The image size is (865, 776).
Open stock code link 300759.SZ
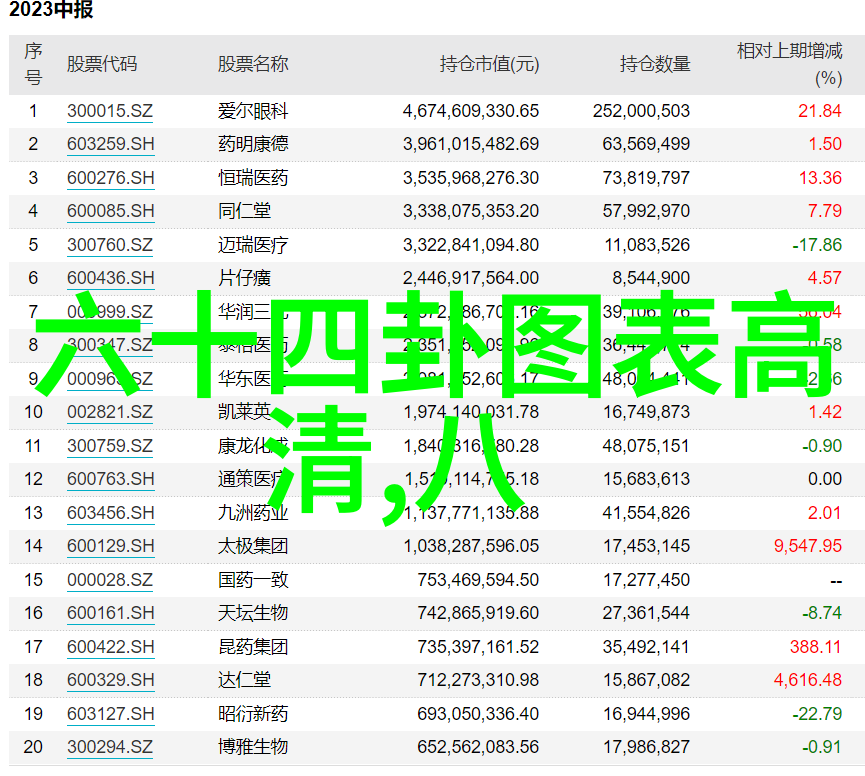coord(110,446)
